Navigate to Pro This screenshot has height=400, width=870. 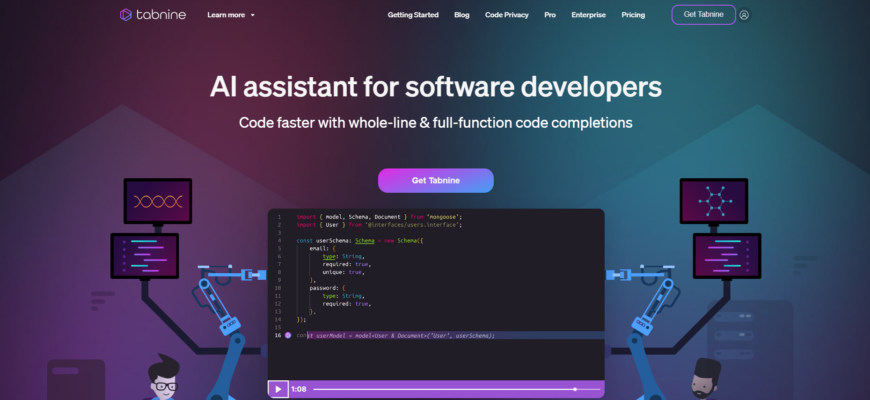click(x=550, y=15)
